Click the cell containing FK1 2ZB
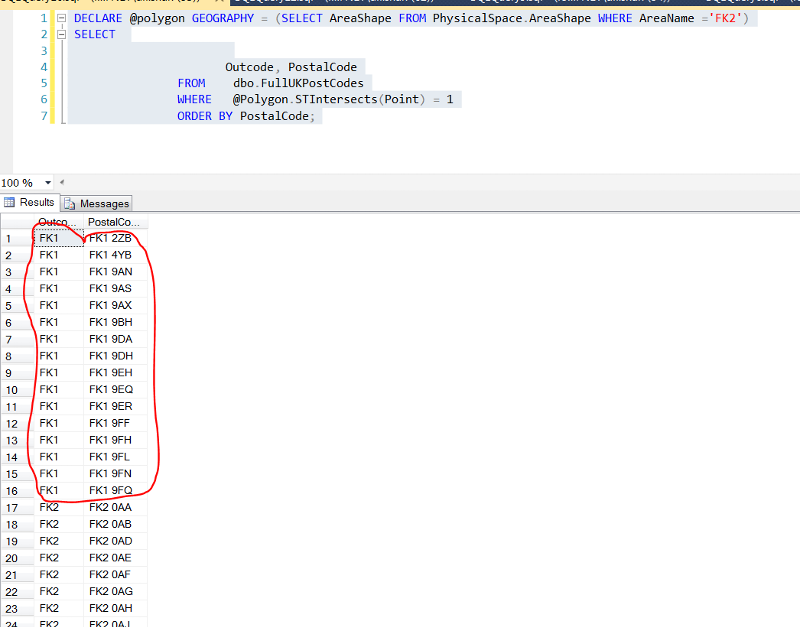Screen dimensions: 800x627 pyautogui.click(x=110, y=238)
